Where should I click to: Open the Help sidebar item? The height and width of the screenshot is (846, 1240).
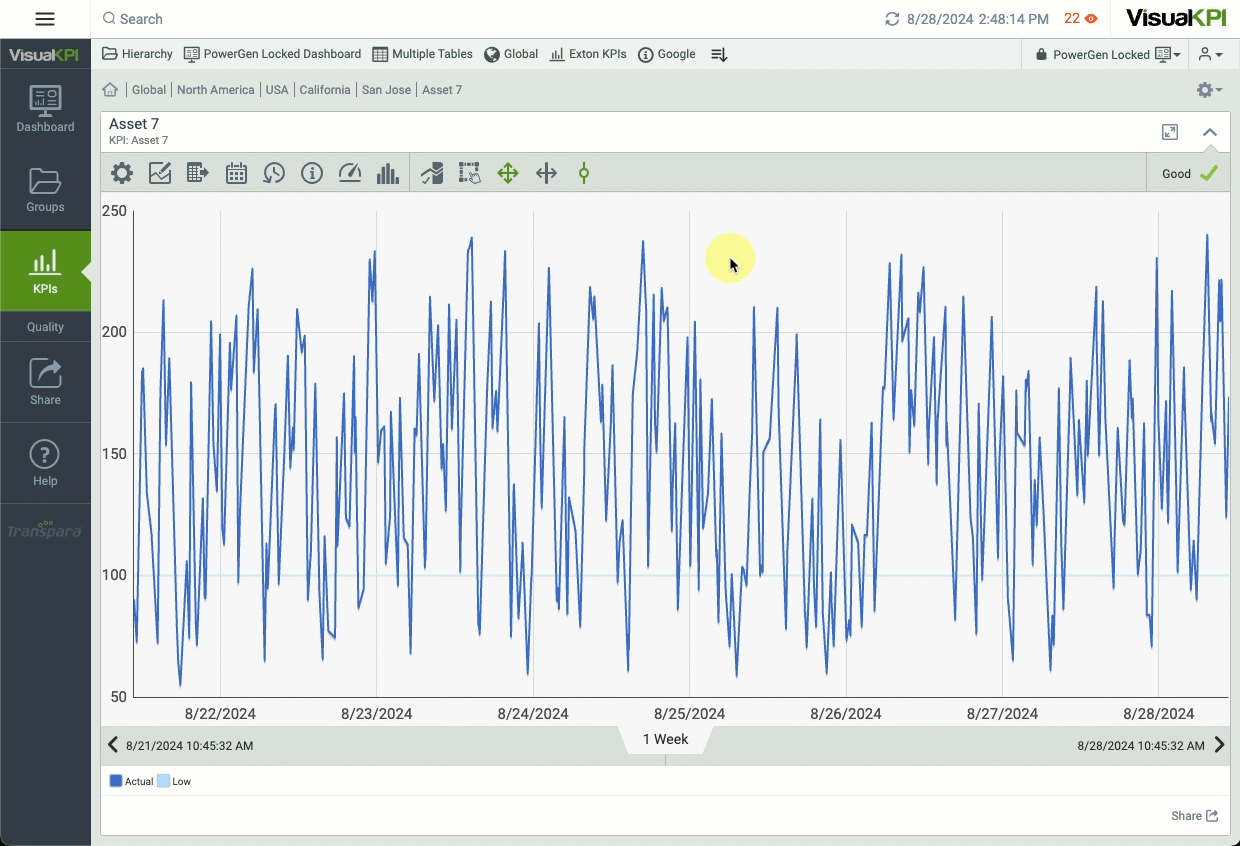point(45,463)
